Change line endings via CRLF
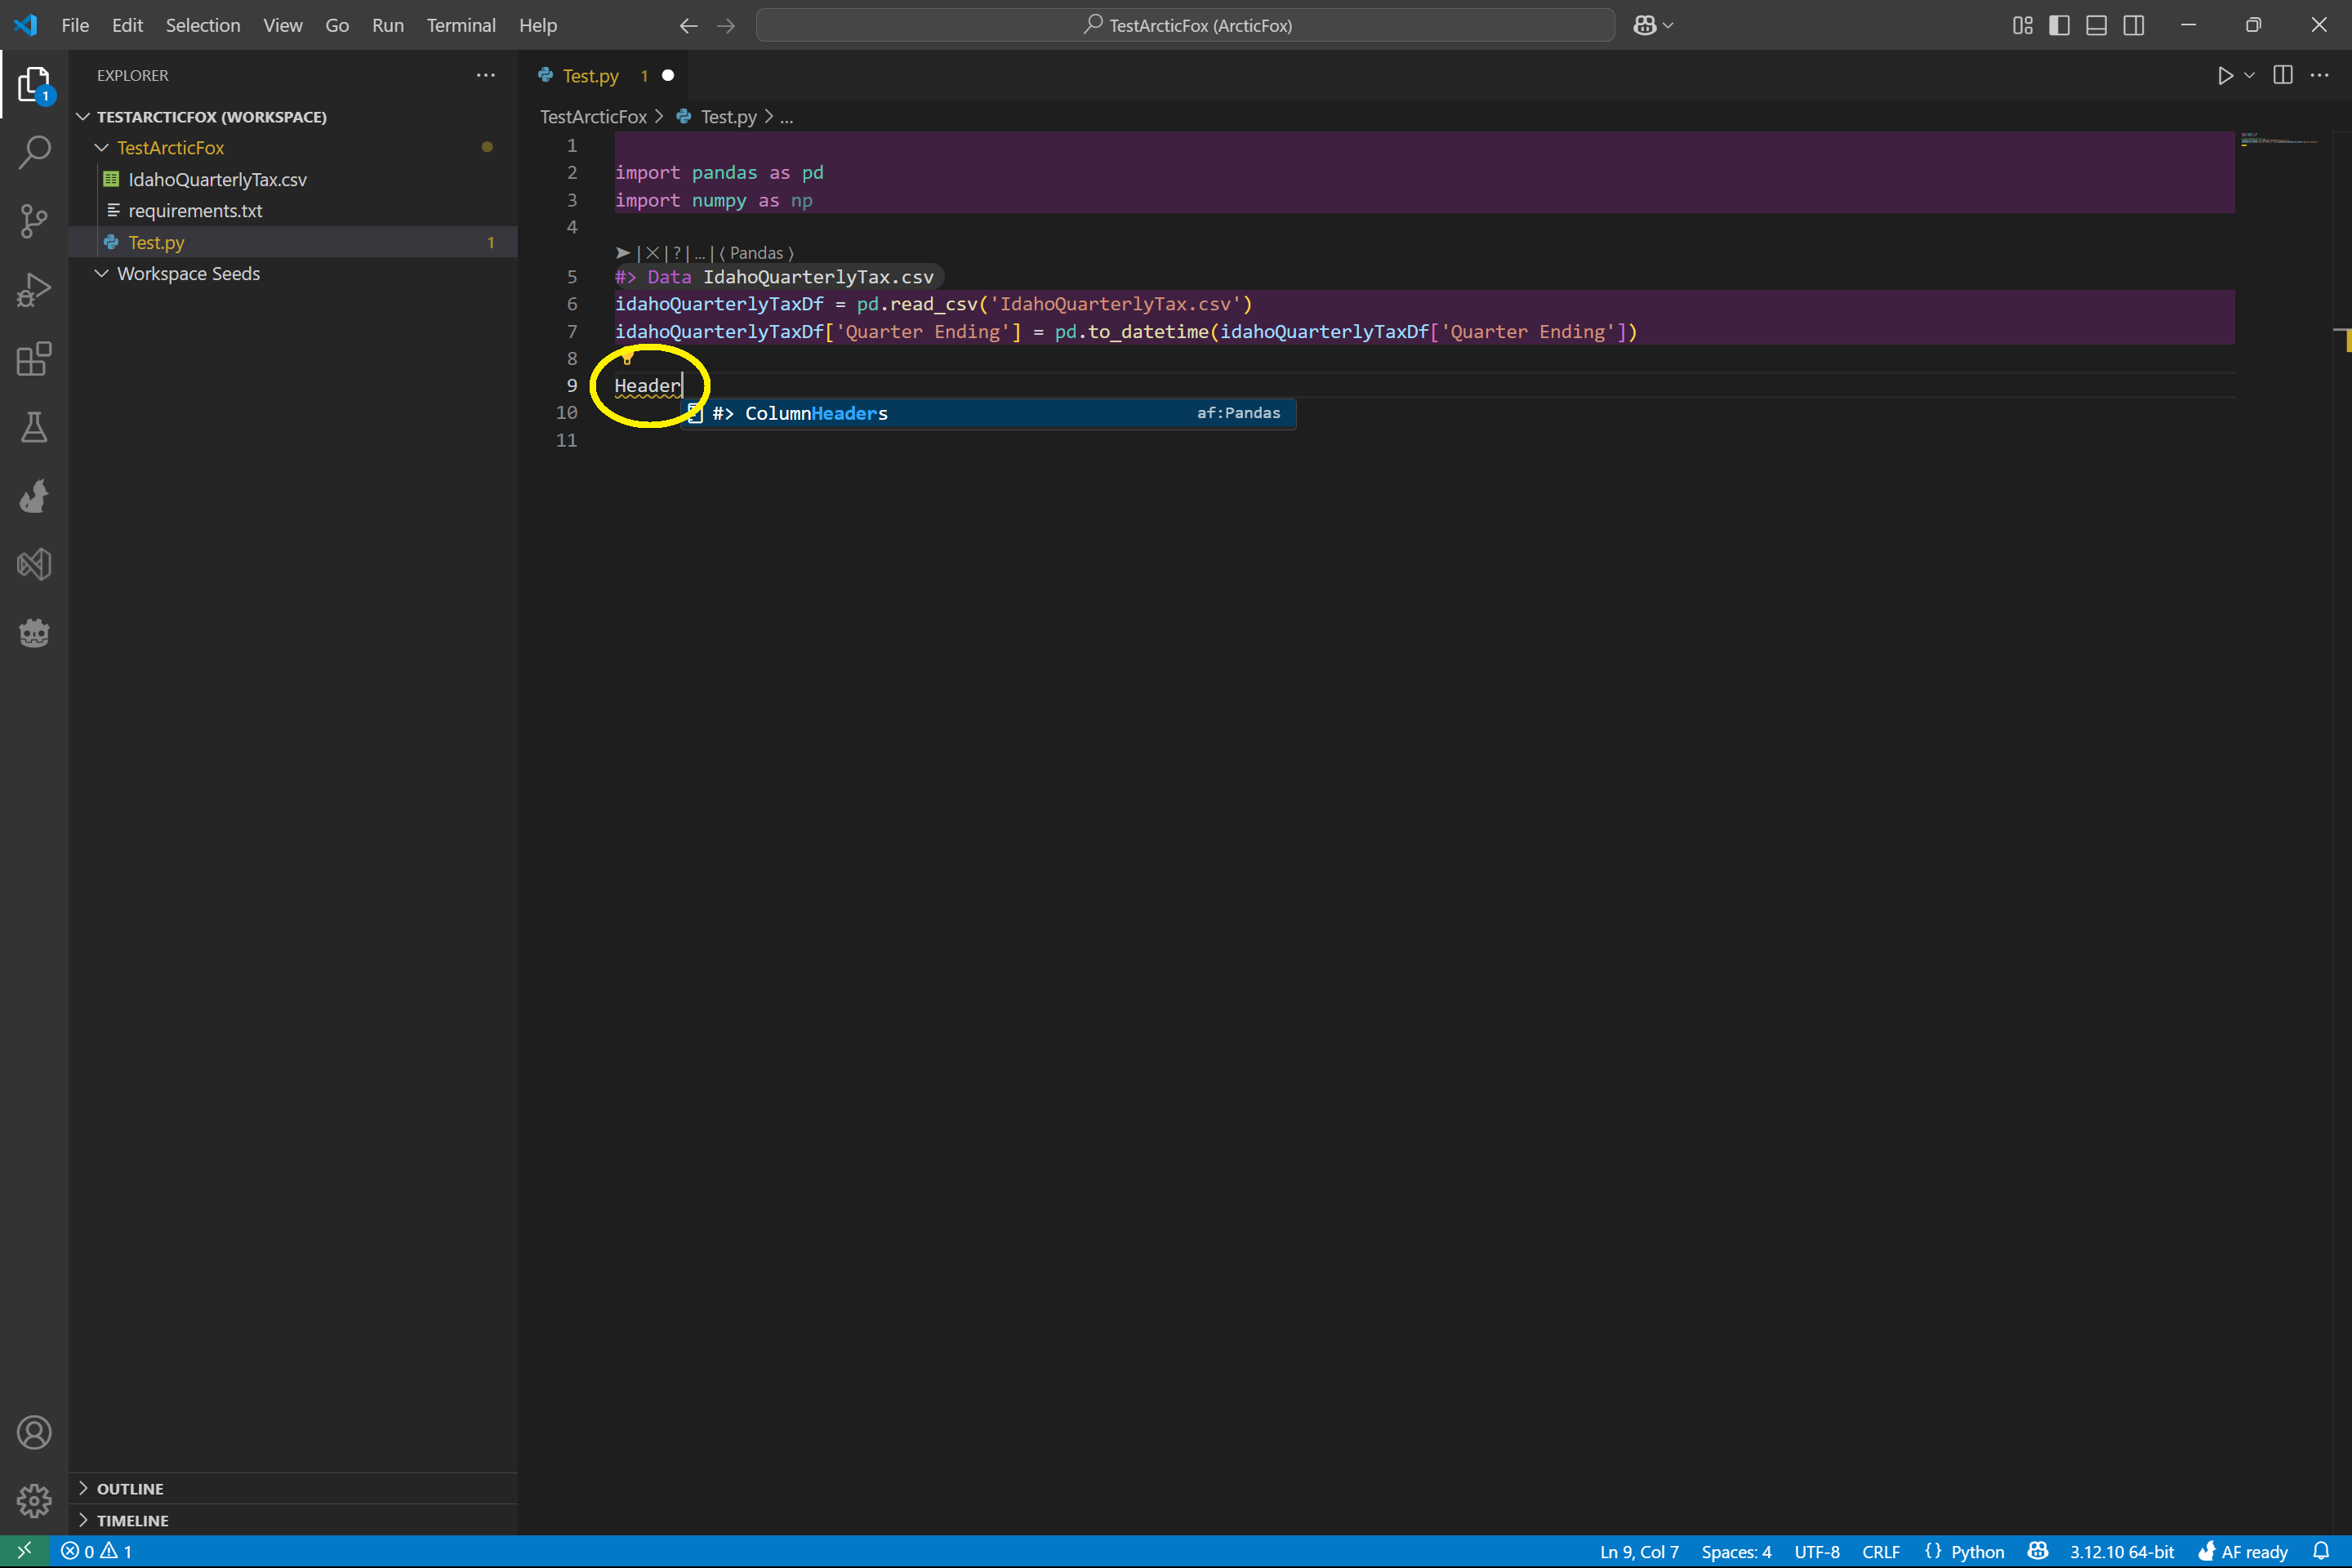The height and width of the screenshot is (1568, 2352). (x=1880, y=1551)
